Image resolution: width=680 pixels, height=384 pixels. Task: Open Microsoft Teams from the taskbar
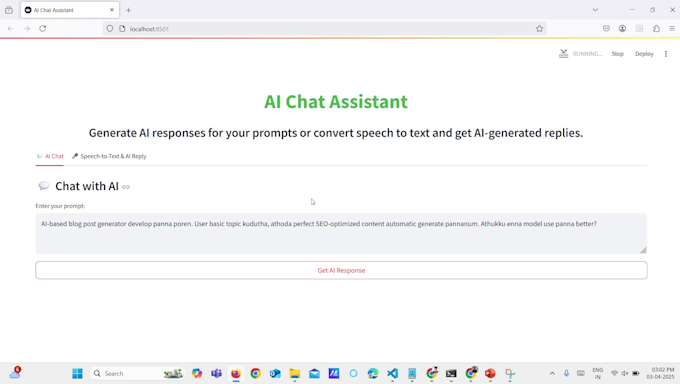click(216, 373)
